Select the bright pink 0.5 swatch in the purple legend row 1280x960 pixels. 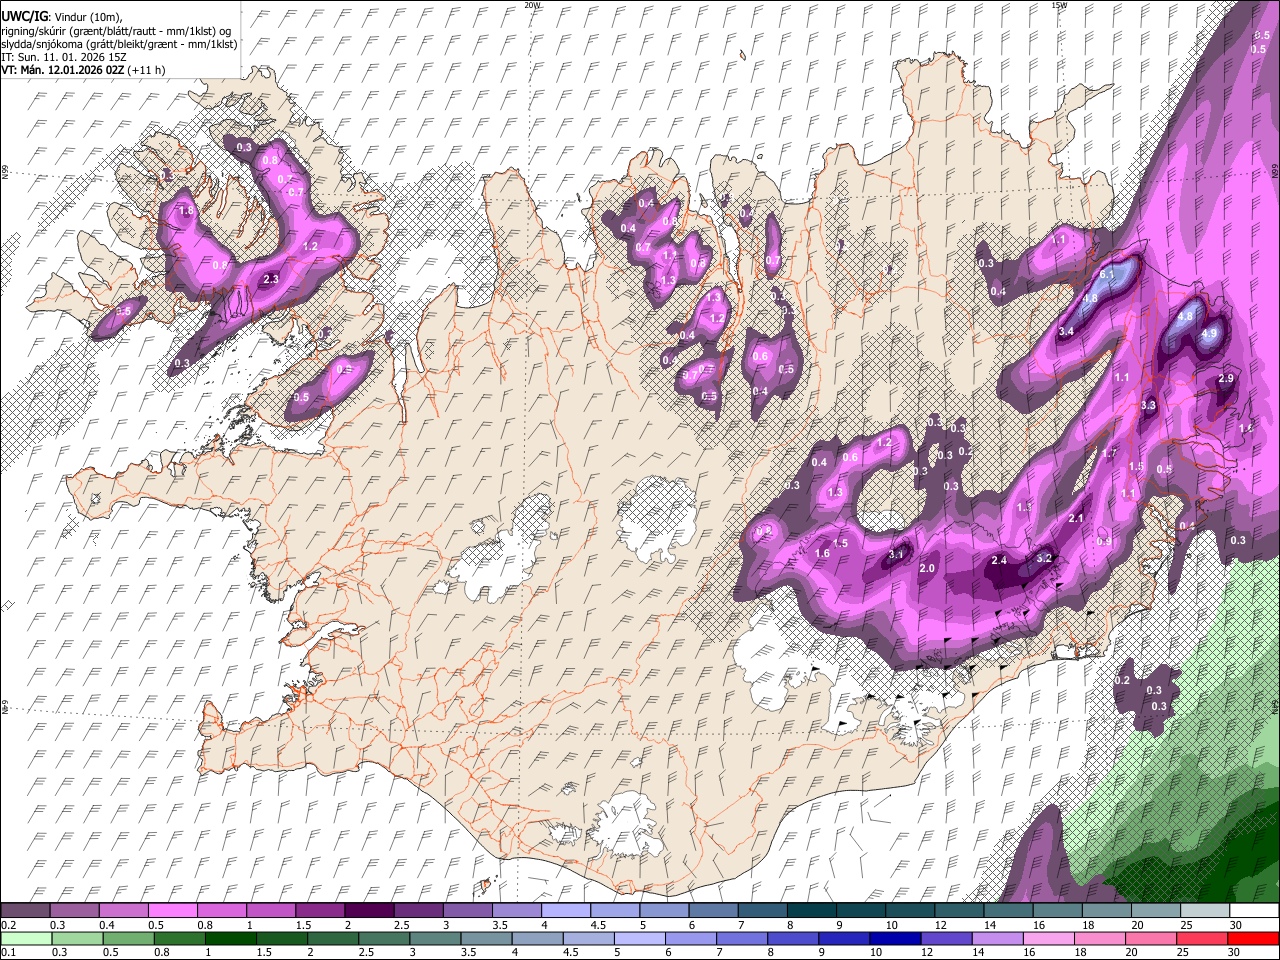(x=174, y=910)
